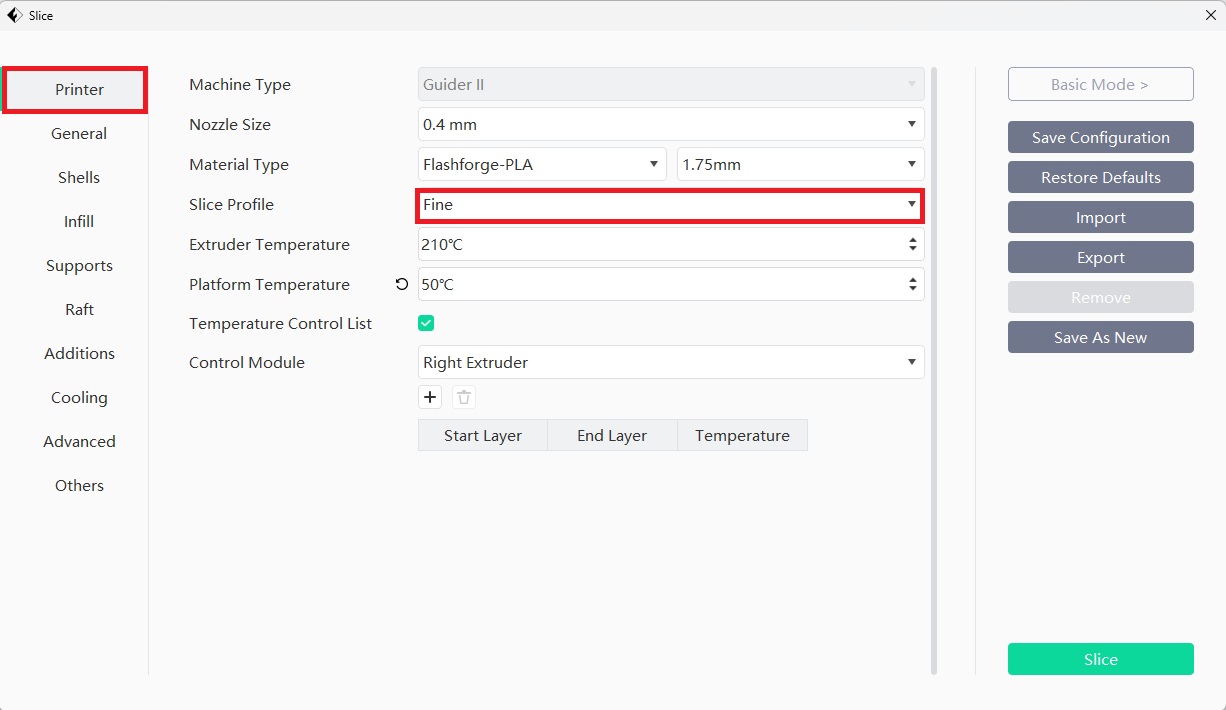The height and width of the screenshot is (710, 1226).
Task: Click the reset arrow beside Platform Temperature
Action: tap(402, 284)
